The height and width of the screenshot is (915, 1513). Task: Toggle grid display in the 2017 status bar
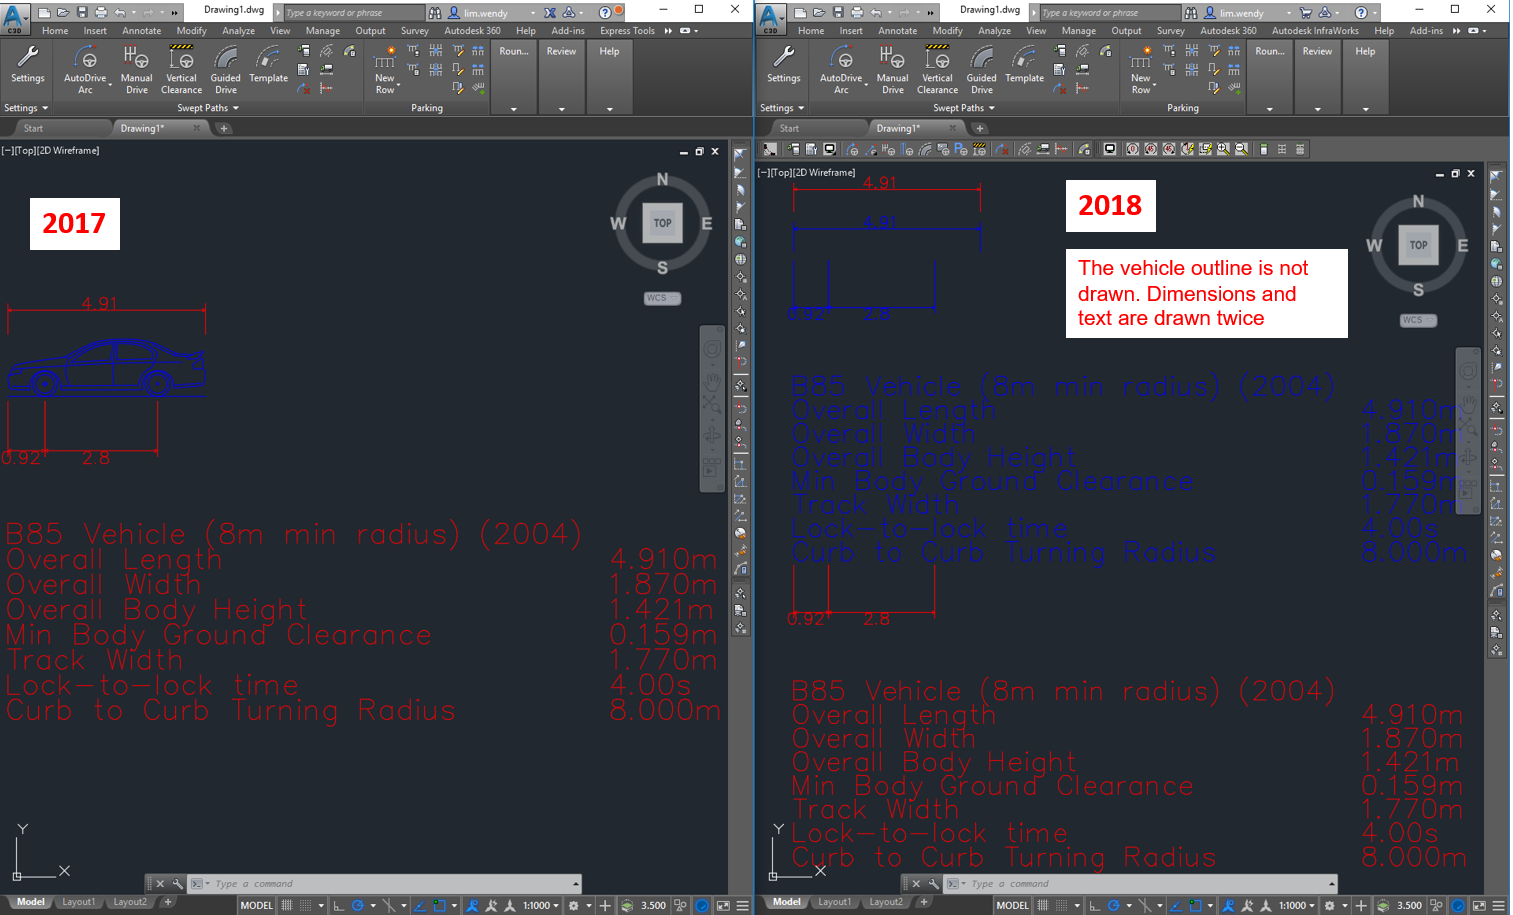pyautogui.click(x=287, y=906)
